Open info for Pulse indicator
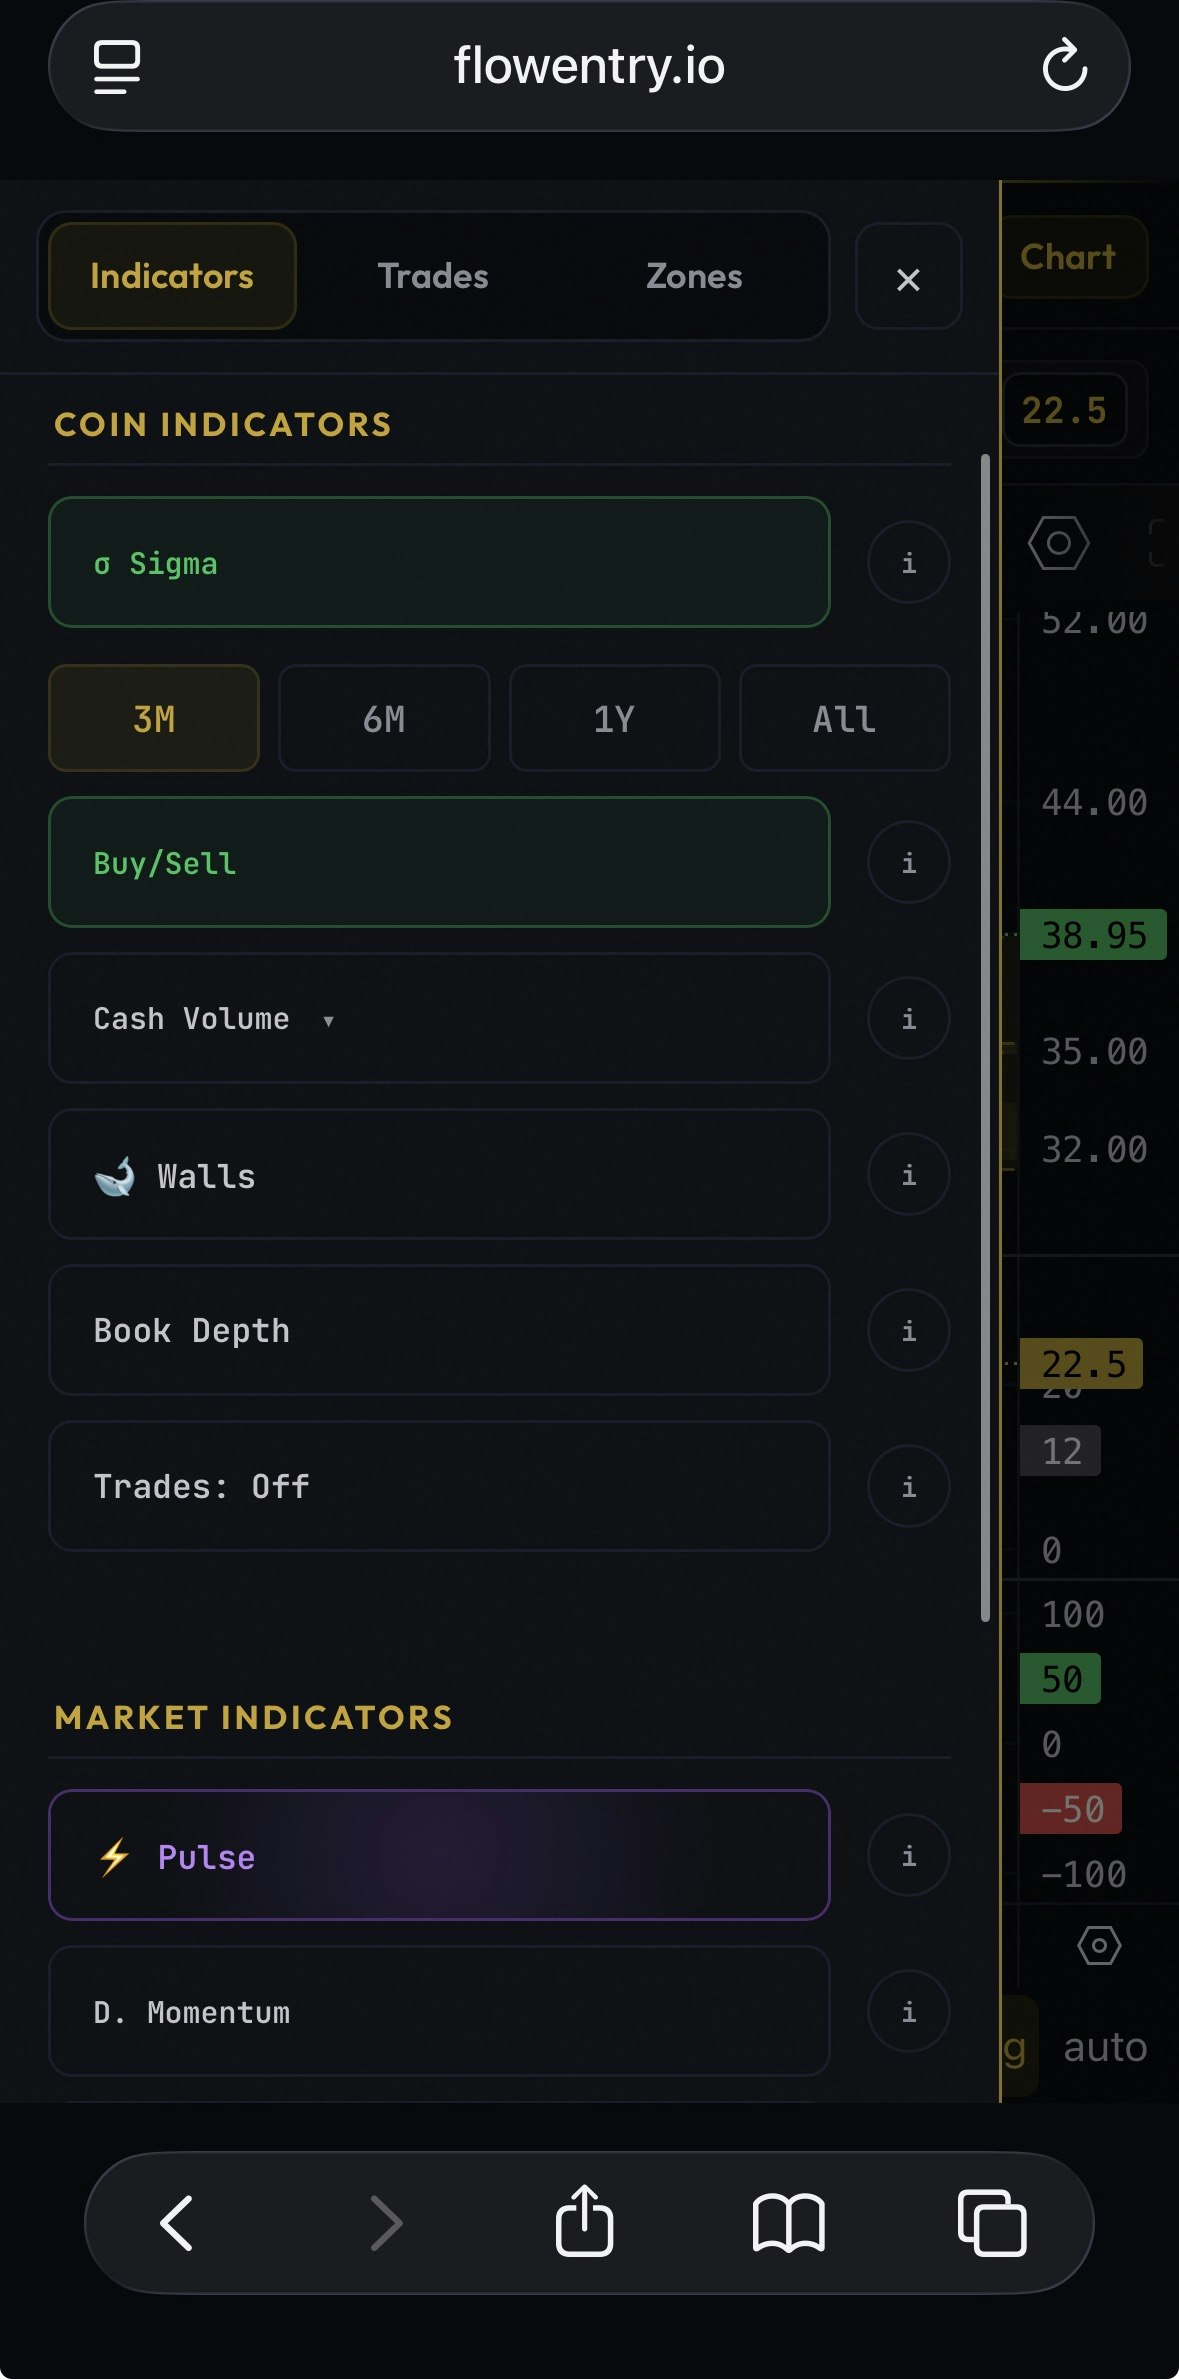The image size is (1179, 2379). click(908, 1856)
